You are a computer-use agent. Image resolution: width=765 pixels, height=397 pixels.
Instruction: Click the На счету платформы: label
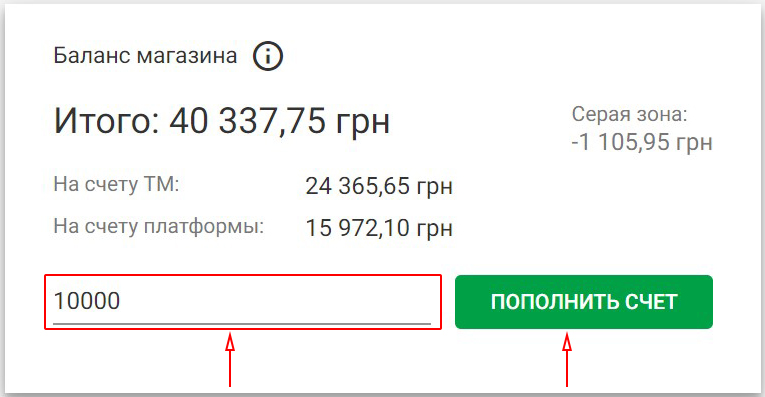click(159, 227)
